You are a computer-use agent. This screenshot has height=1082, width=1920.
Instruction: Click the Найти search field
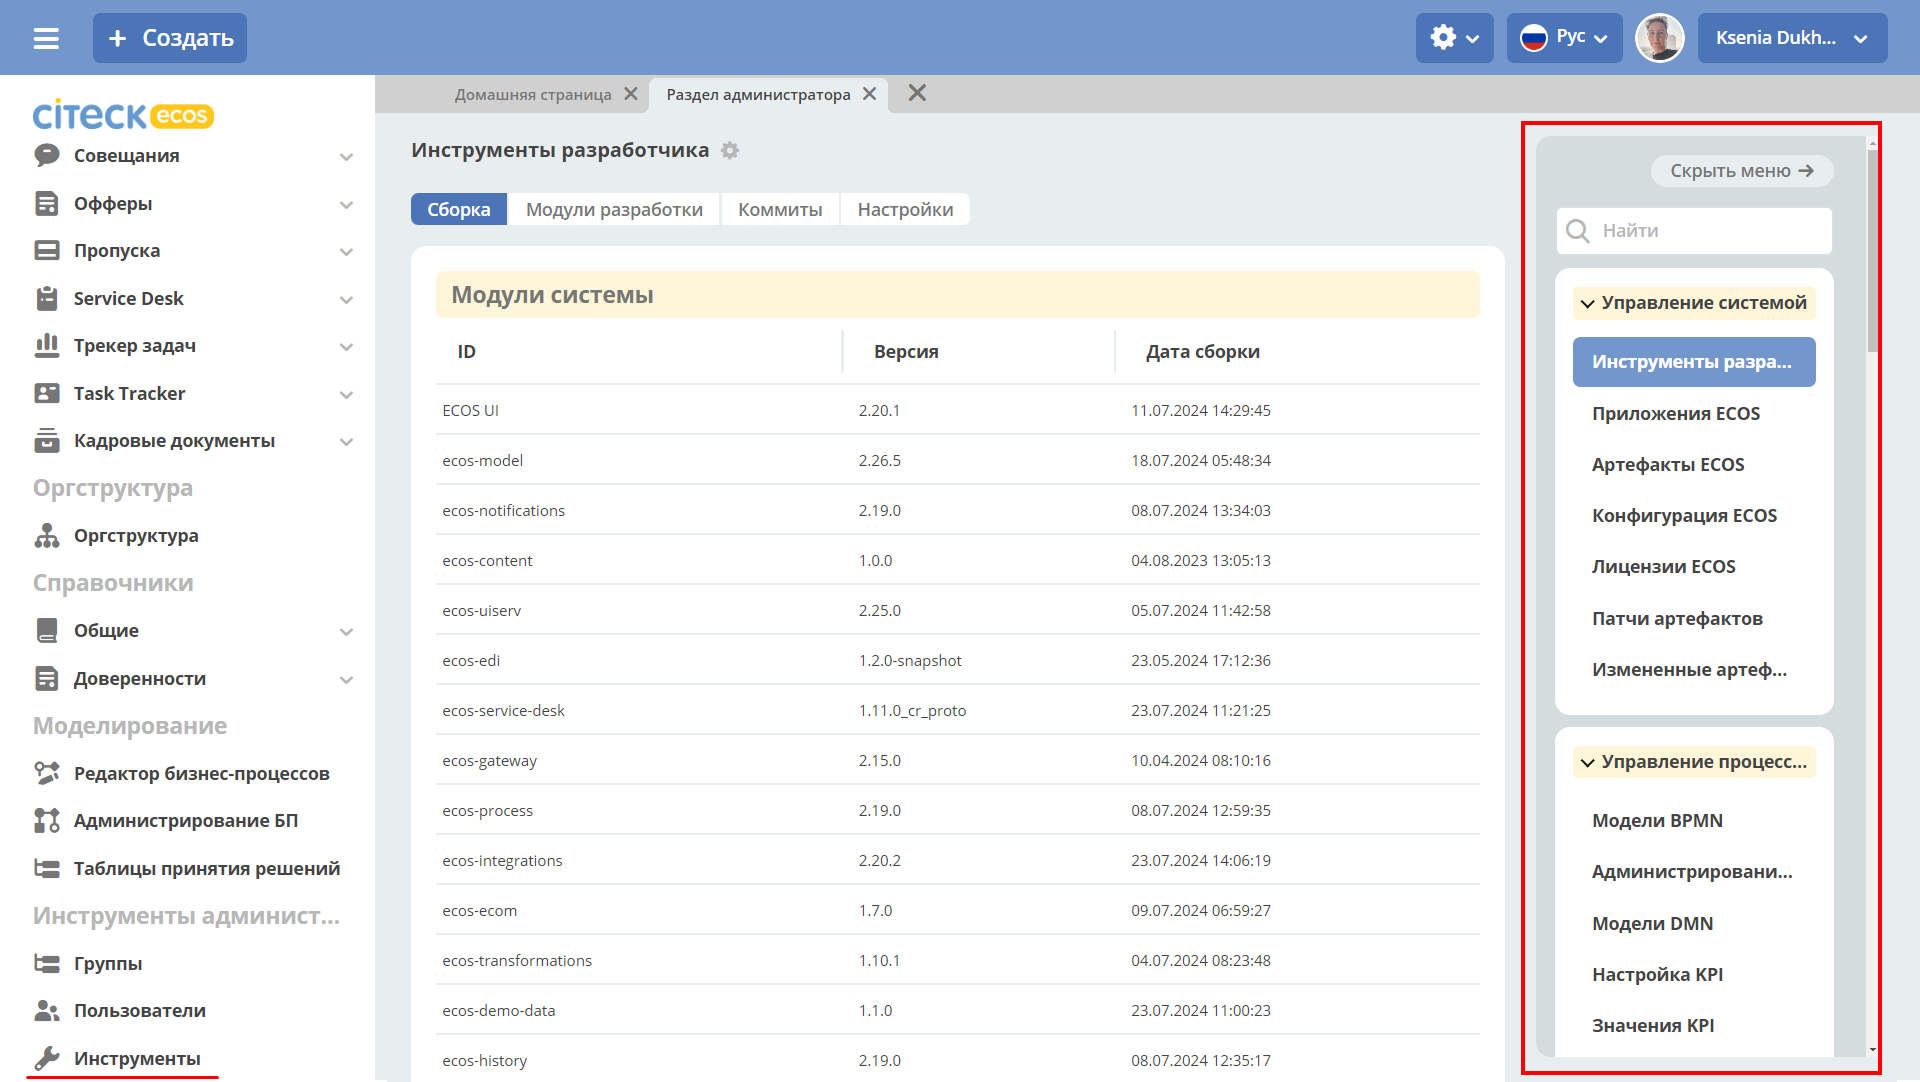1694,231
